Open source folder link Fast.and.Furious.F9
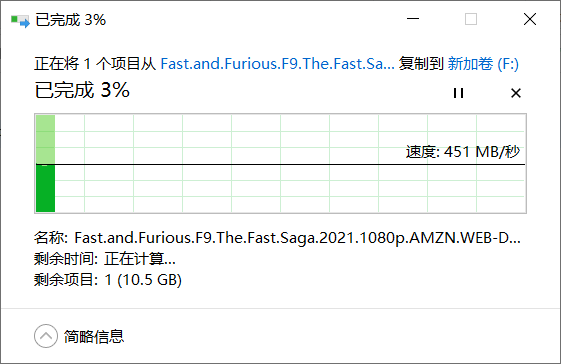The width and height of the screenshot is (561, 364). coord(277,64)
